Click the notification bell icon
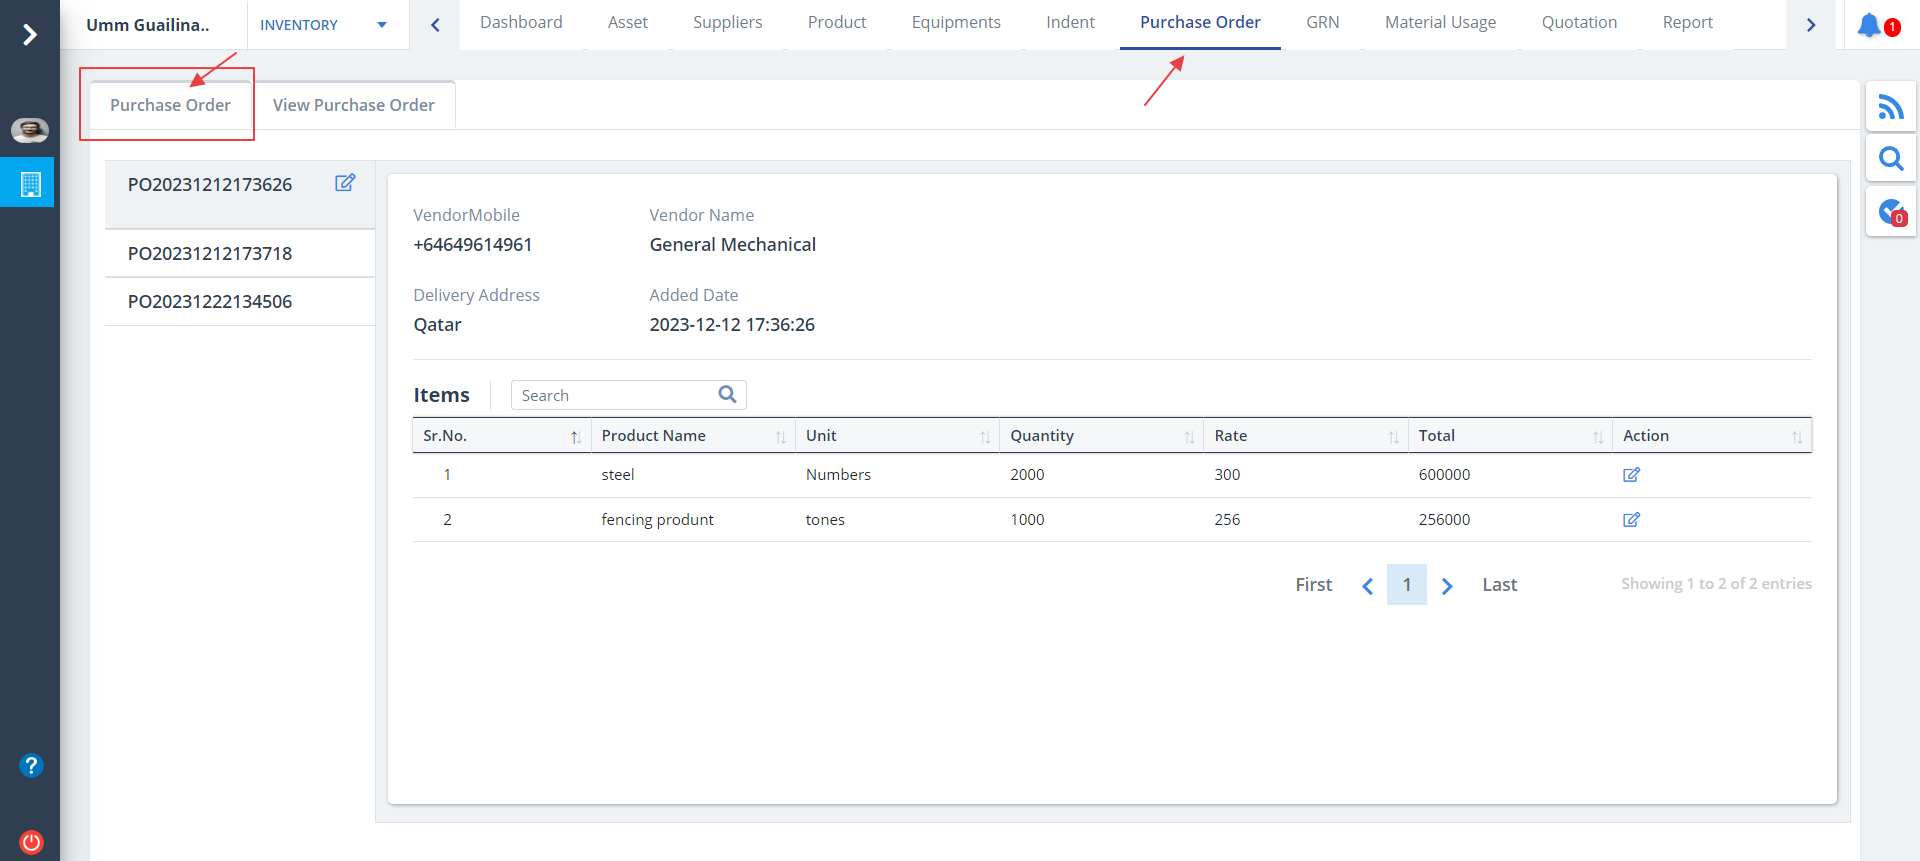Screen dimensions: 1920x861 point(1870,26)
